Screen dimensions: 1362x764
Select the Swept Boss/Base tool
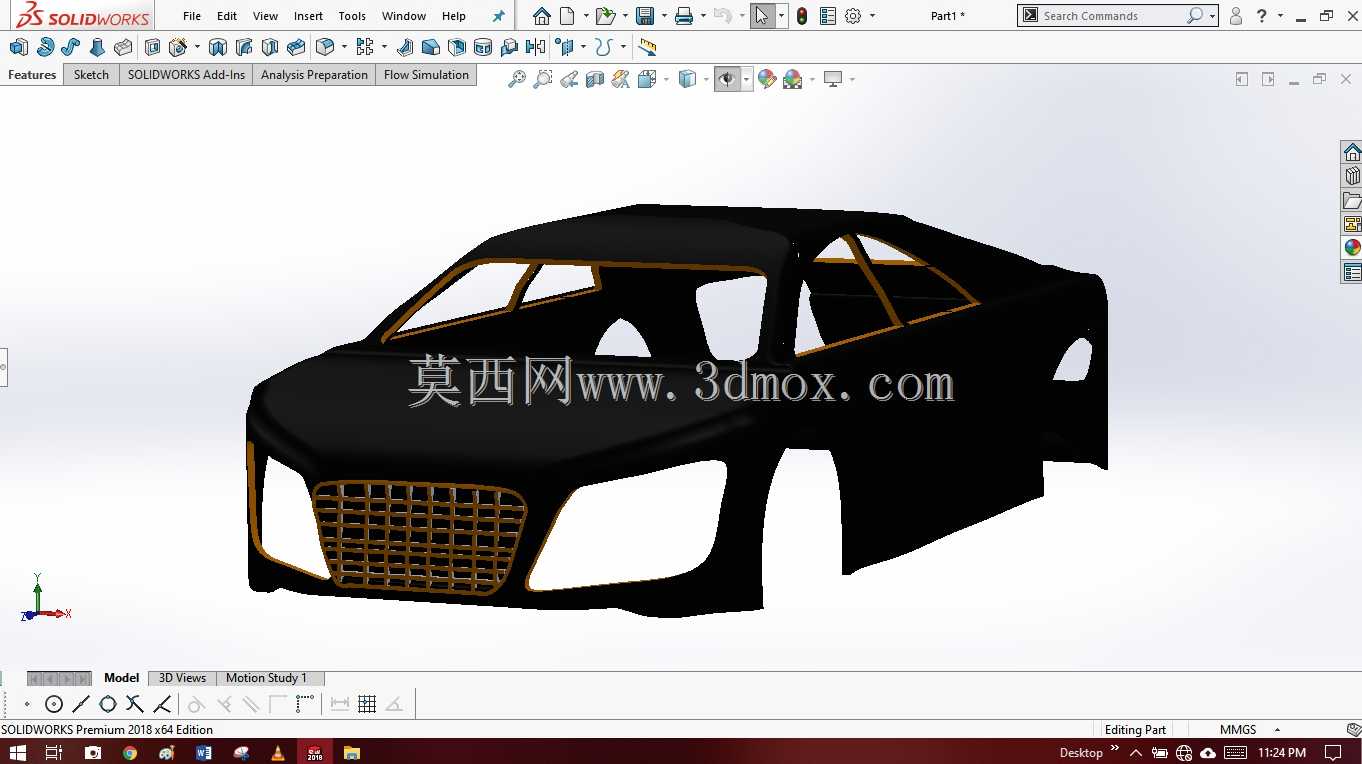[x=70, y=47]
